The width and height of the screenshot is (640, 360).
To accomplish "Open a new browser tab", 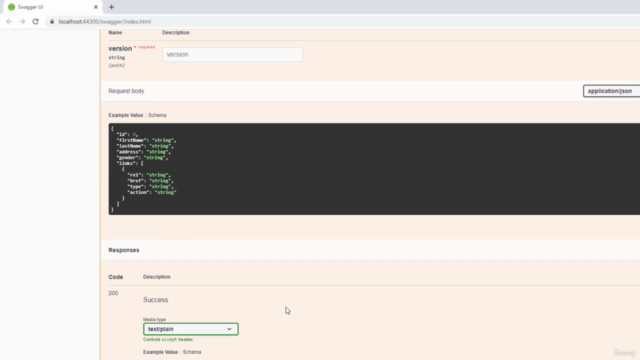I will pyautogui.click(x=111, y=7).
